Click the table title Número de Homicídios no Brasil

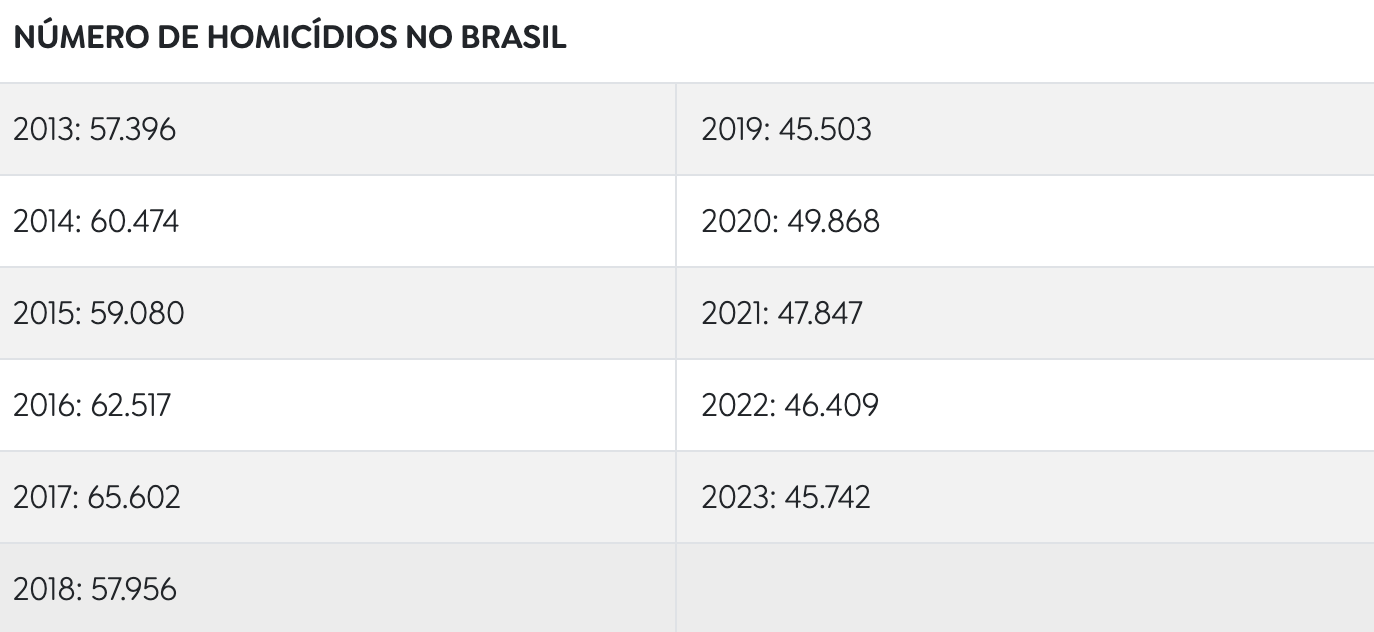tap(291, 37)
